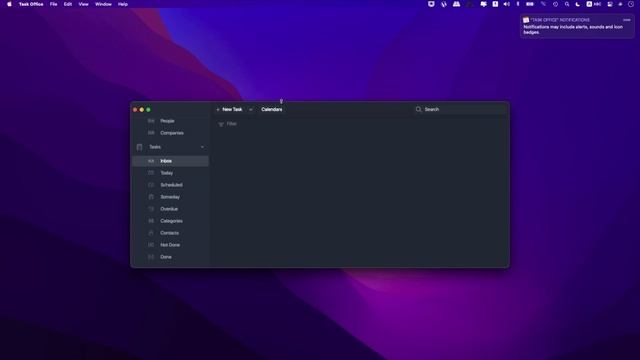Click the Done icon in sidebar
Image resolution: width=640 pixels, height=360 pixels.
pyautogui.click(x=151, y=257)
